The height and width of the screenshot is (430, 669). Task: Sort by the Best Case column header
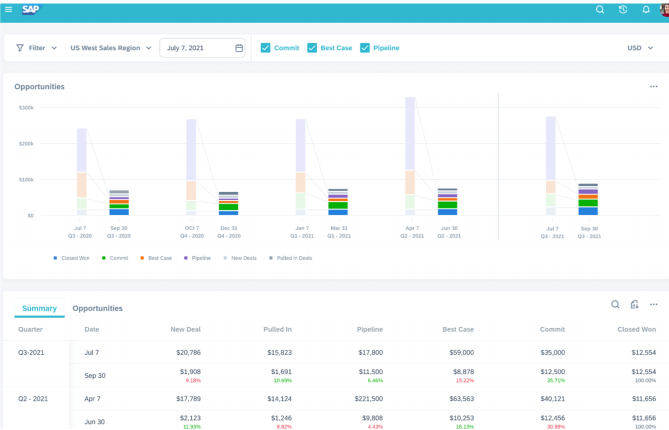click(458, 329)
